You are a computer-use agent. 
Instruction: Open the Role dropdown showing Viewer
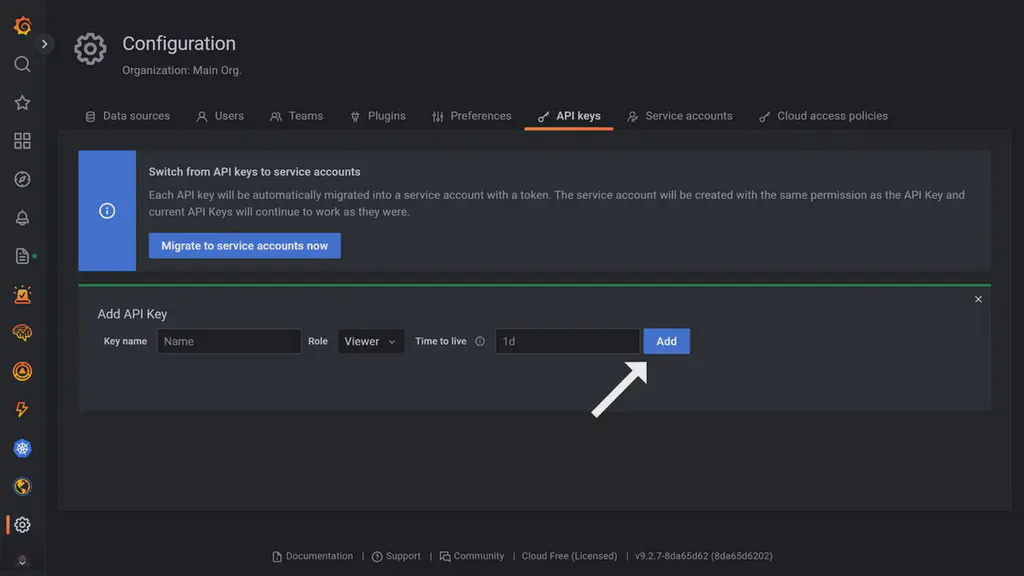click(371, 341)
